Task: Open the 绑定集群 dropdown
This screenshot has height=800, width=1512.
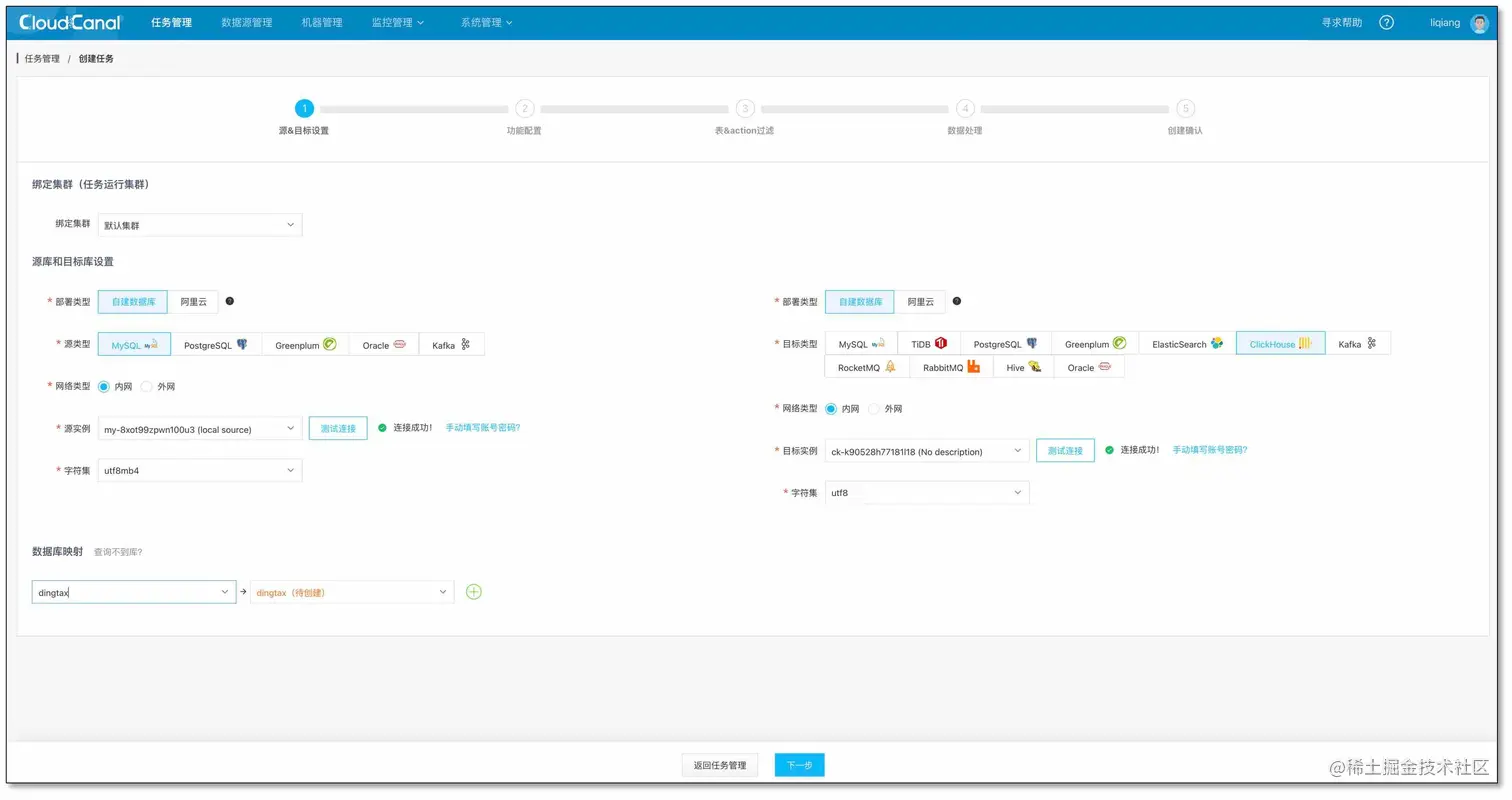Action: click(x=200, y=225)
